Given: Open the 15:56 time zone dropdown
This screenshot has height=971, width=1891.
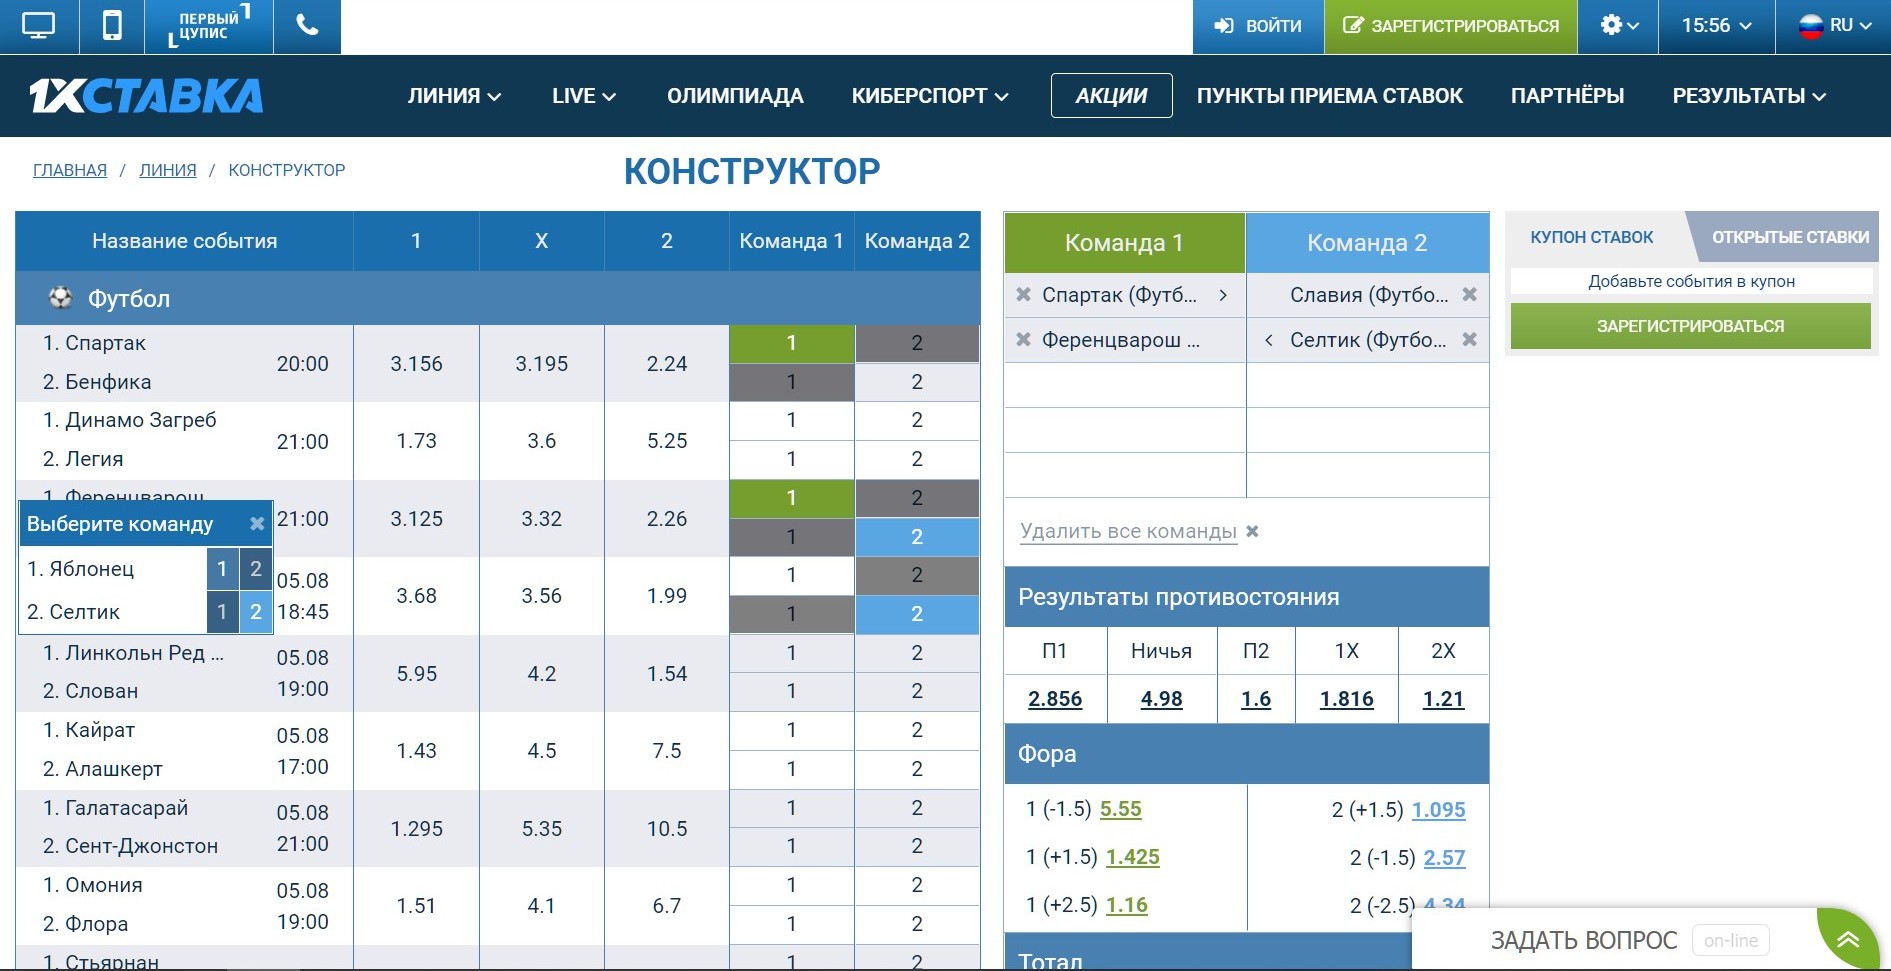Looking at the screenshot, I should (x=1716, y=26).
